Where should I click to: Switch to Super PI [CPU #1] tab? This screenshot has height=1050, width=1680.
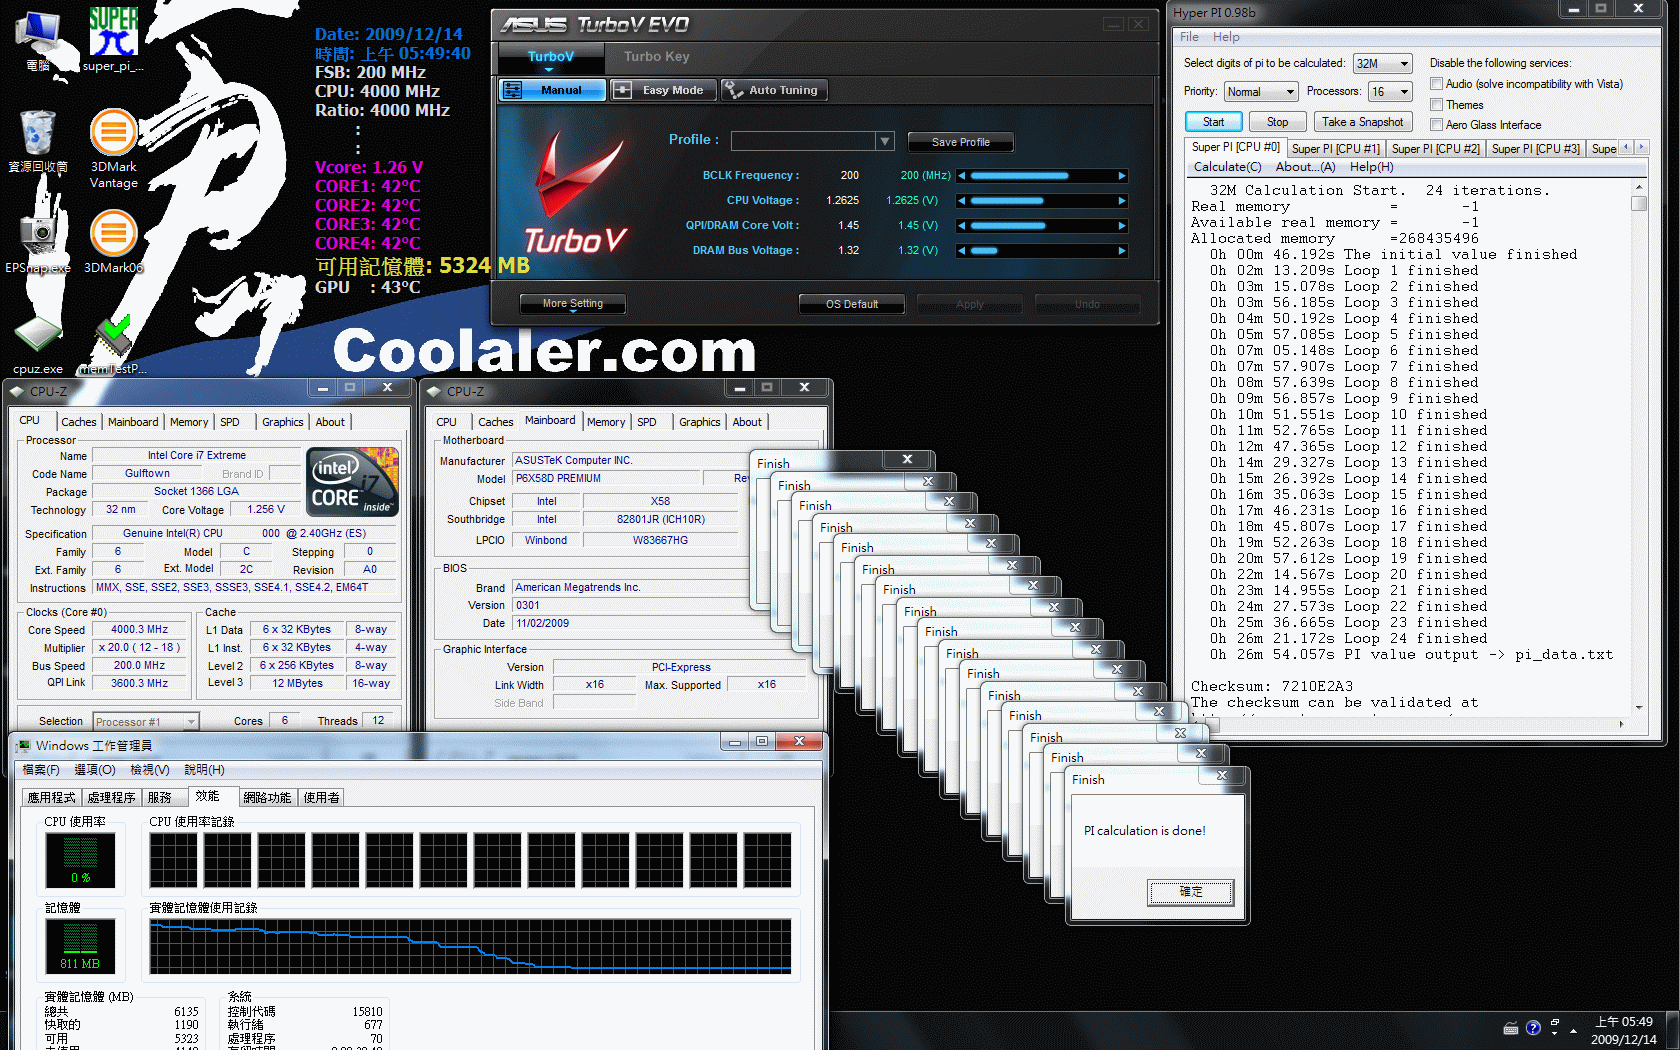1335,149
